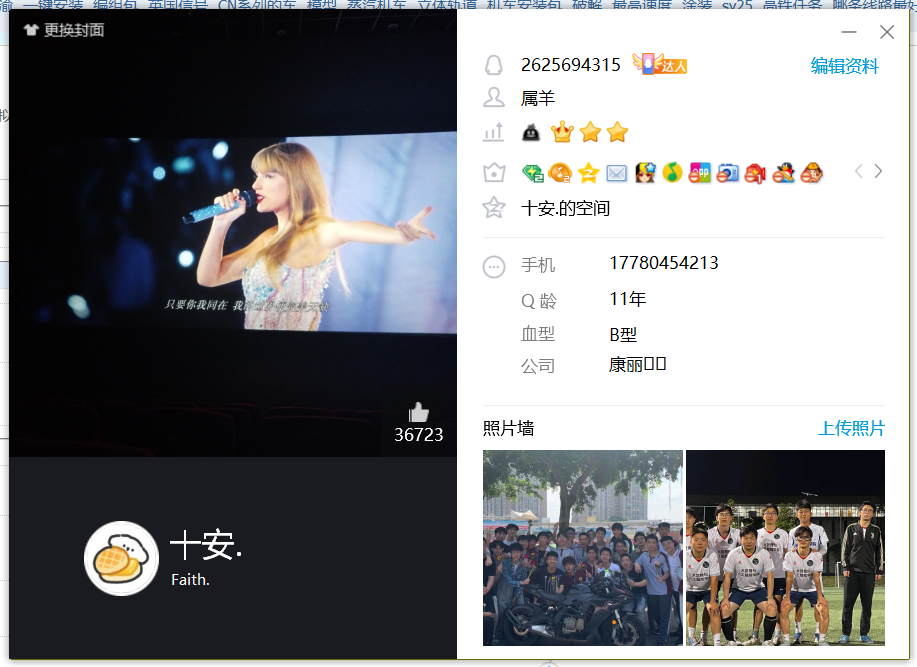This screenshot has width=917, height=667.
Task: Click the thumbs-up like icon
Action: (418, 412)
